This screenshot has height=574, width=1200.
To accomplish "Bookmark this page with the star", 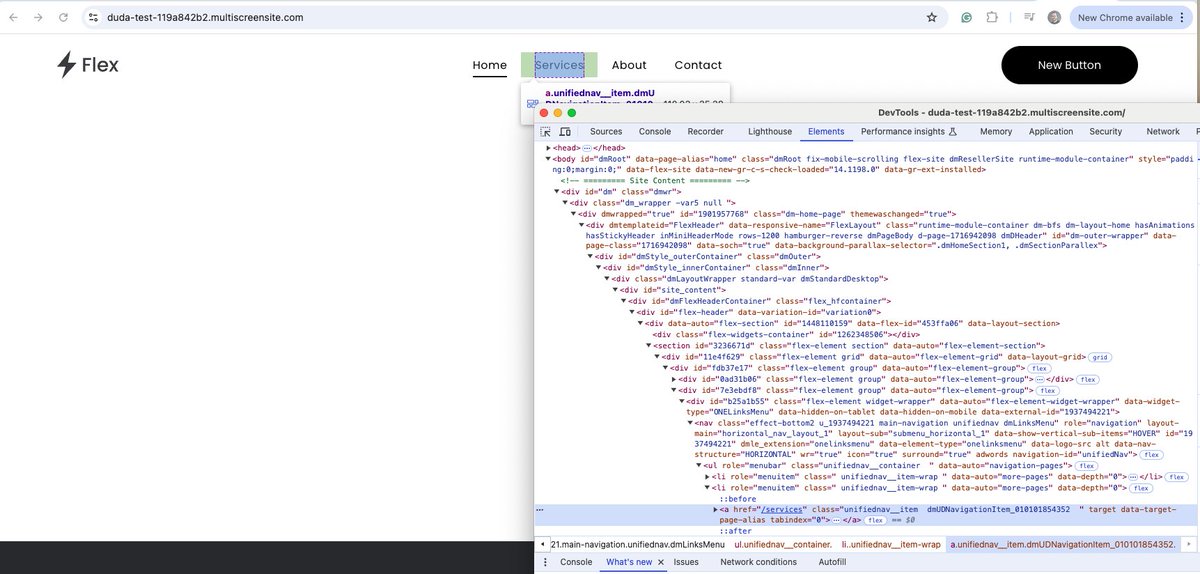I will [x=931, y=17].
